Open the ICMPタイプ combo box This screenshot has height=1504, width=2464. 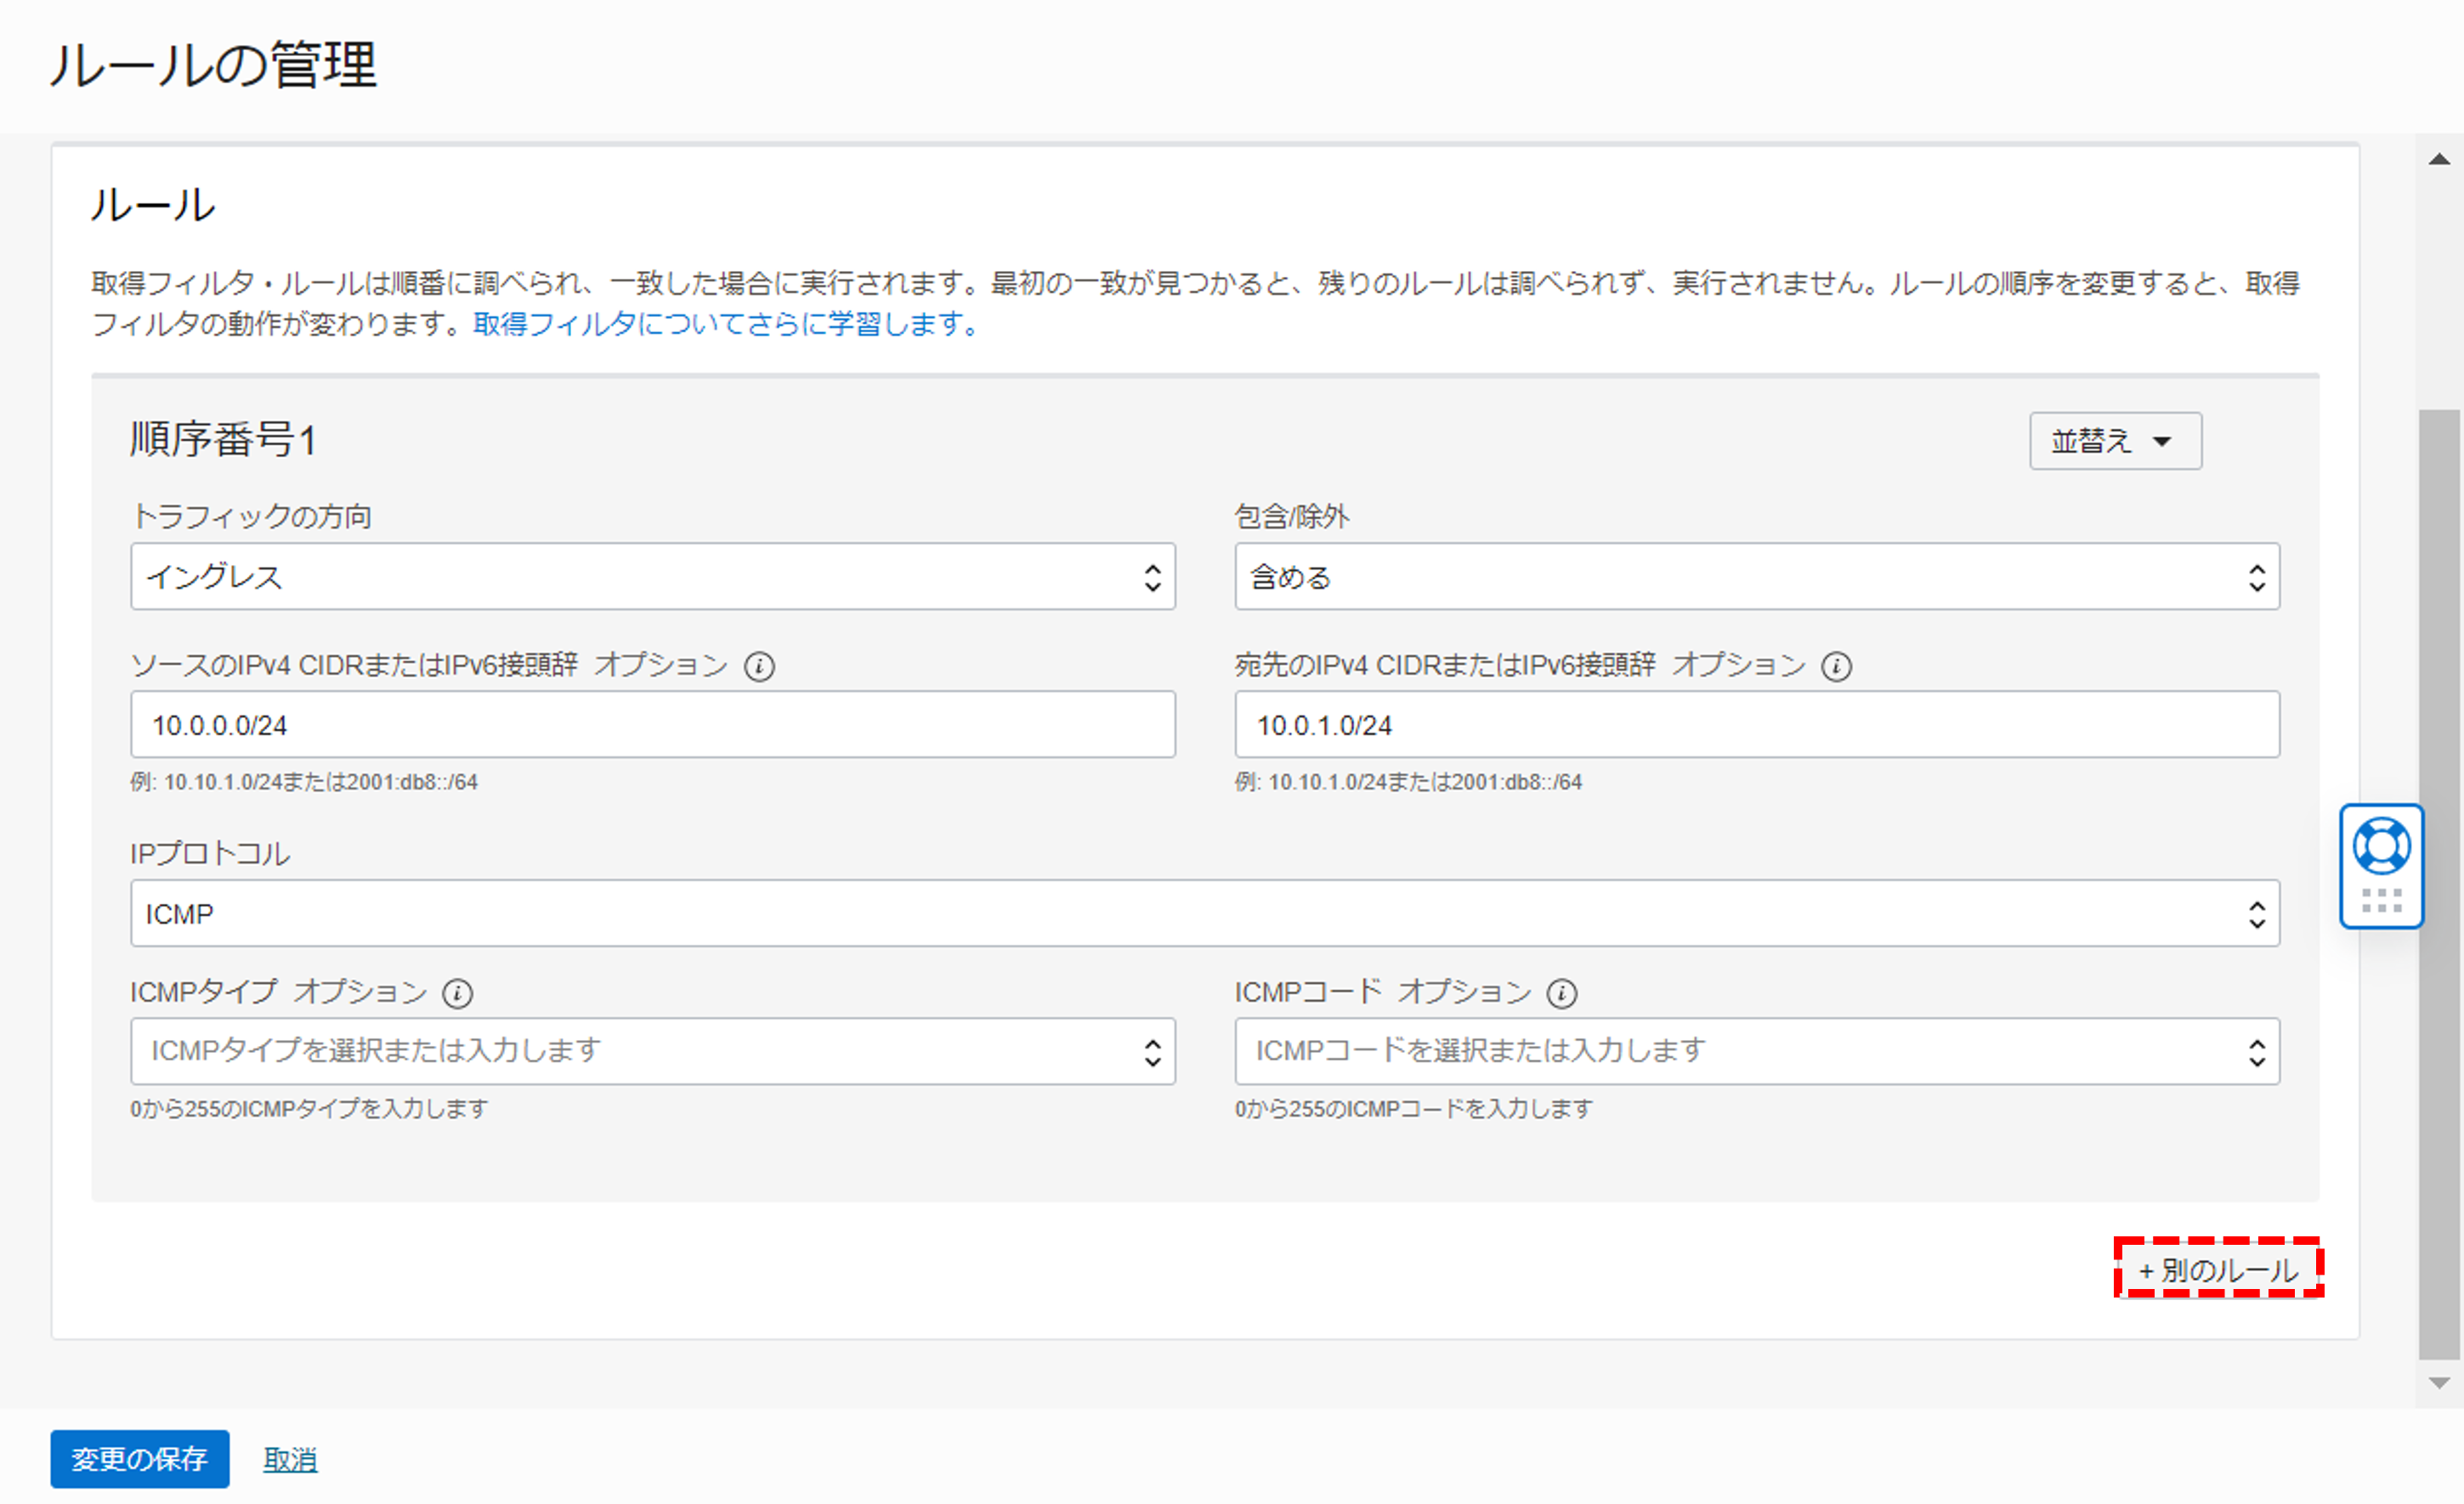click(x=652, y=1051)
